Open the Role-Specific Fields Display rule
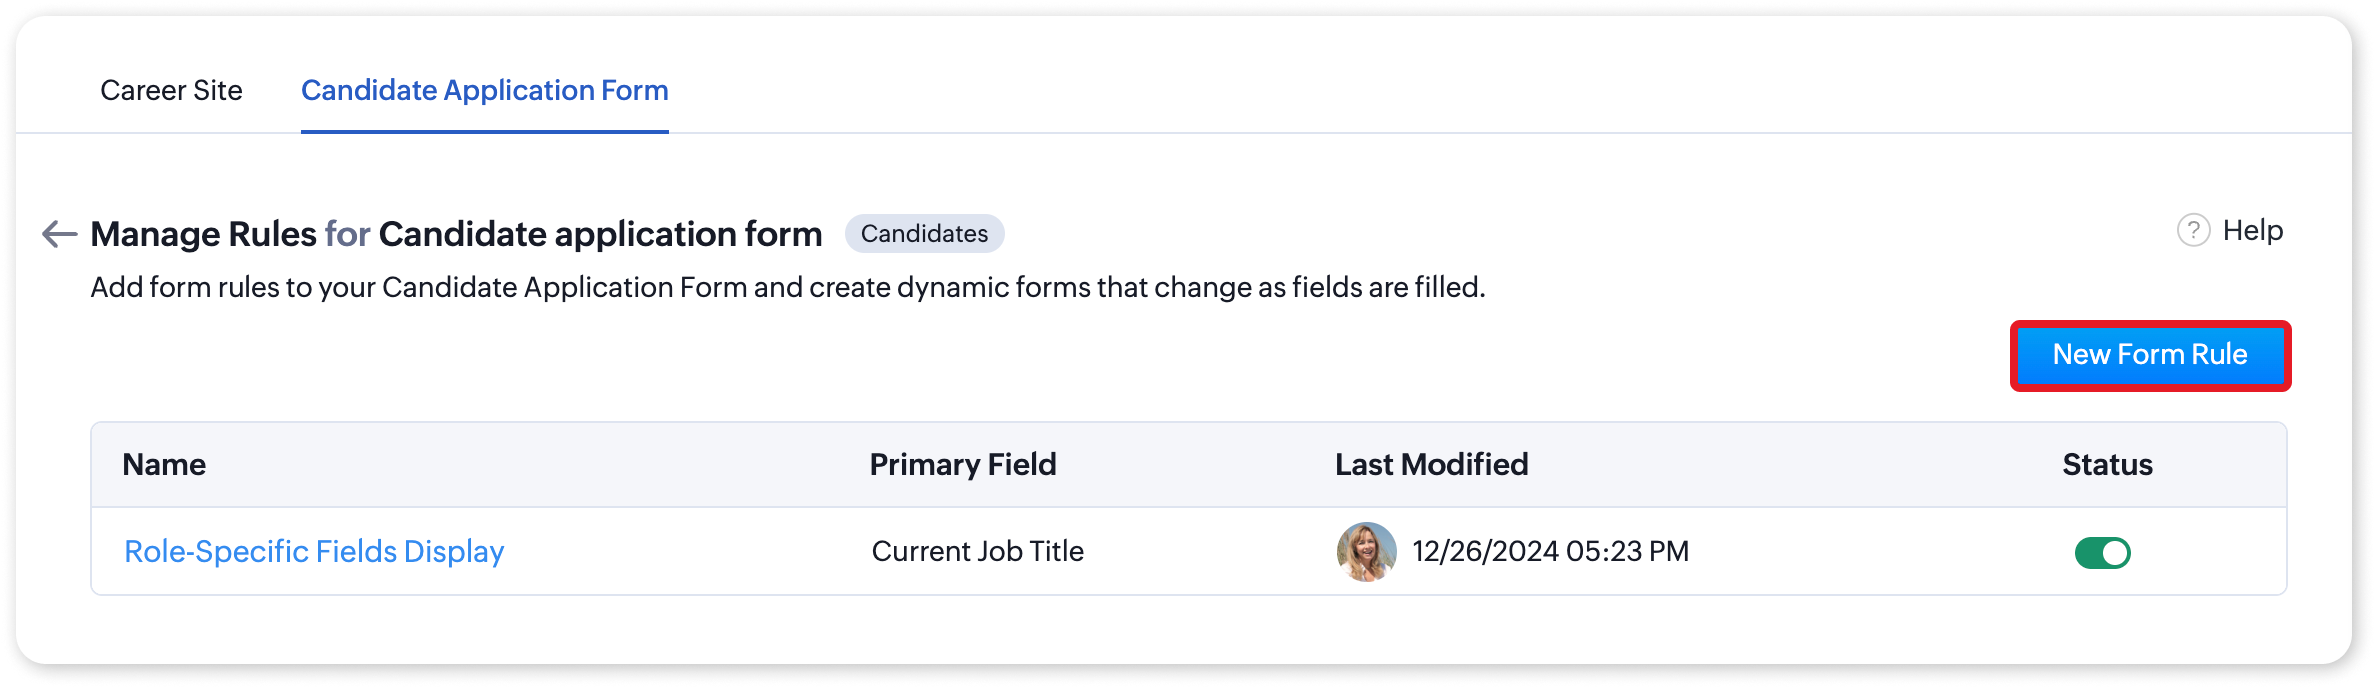The image size is (2376, 688). click(314, 551)
